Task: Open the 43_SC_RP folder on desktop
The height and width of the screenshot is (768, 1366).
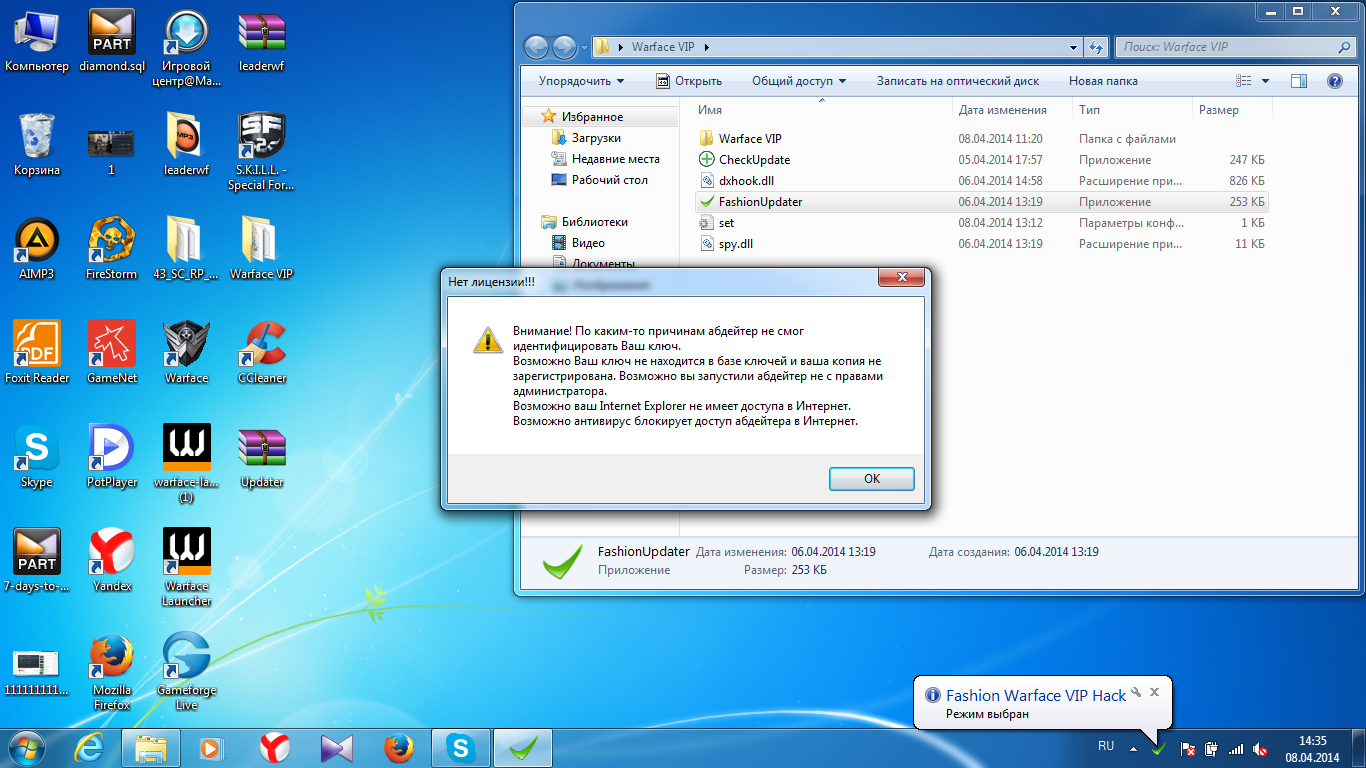Action: point(187,249)
